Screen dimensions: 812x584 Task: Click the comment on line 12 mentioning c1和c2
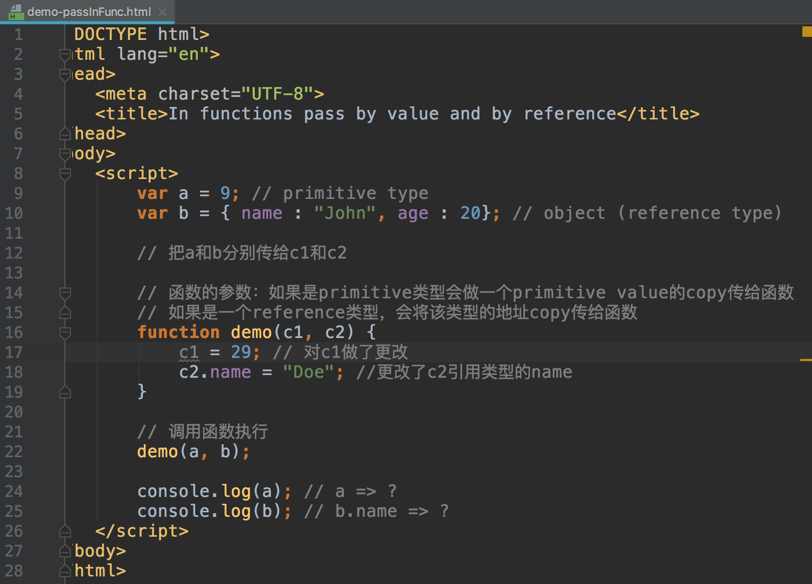(x=242, y=253)
